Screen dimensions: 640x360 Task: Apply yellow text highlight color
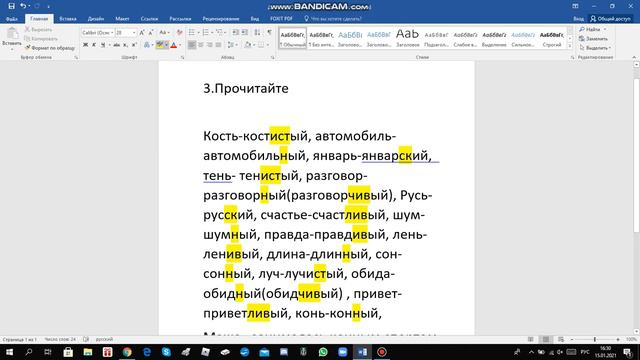click(x=160, y=45)
